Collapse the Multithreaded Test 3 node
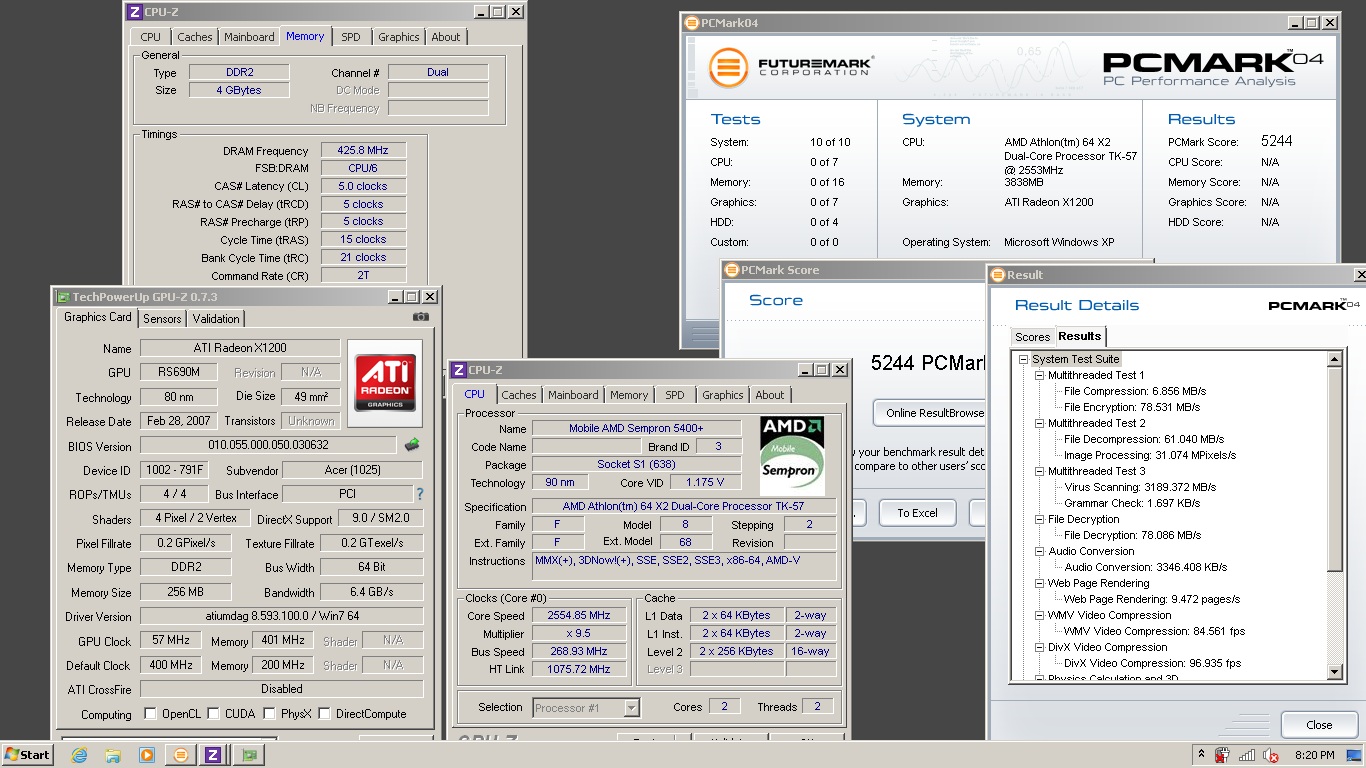Viewport: 1366px width, 768px height. (x=1039, y=471)
